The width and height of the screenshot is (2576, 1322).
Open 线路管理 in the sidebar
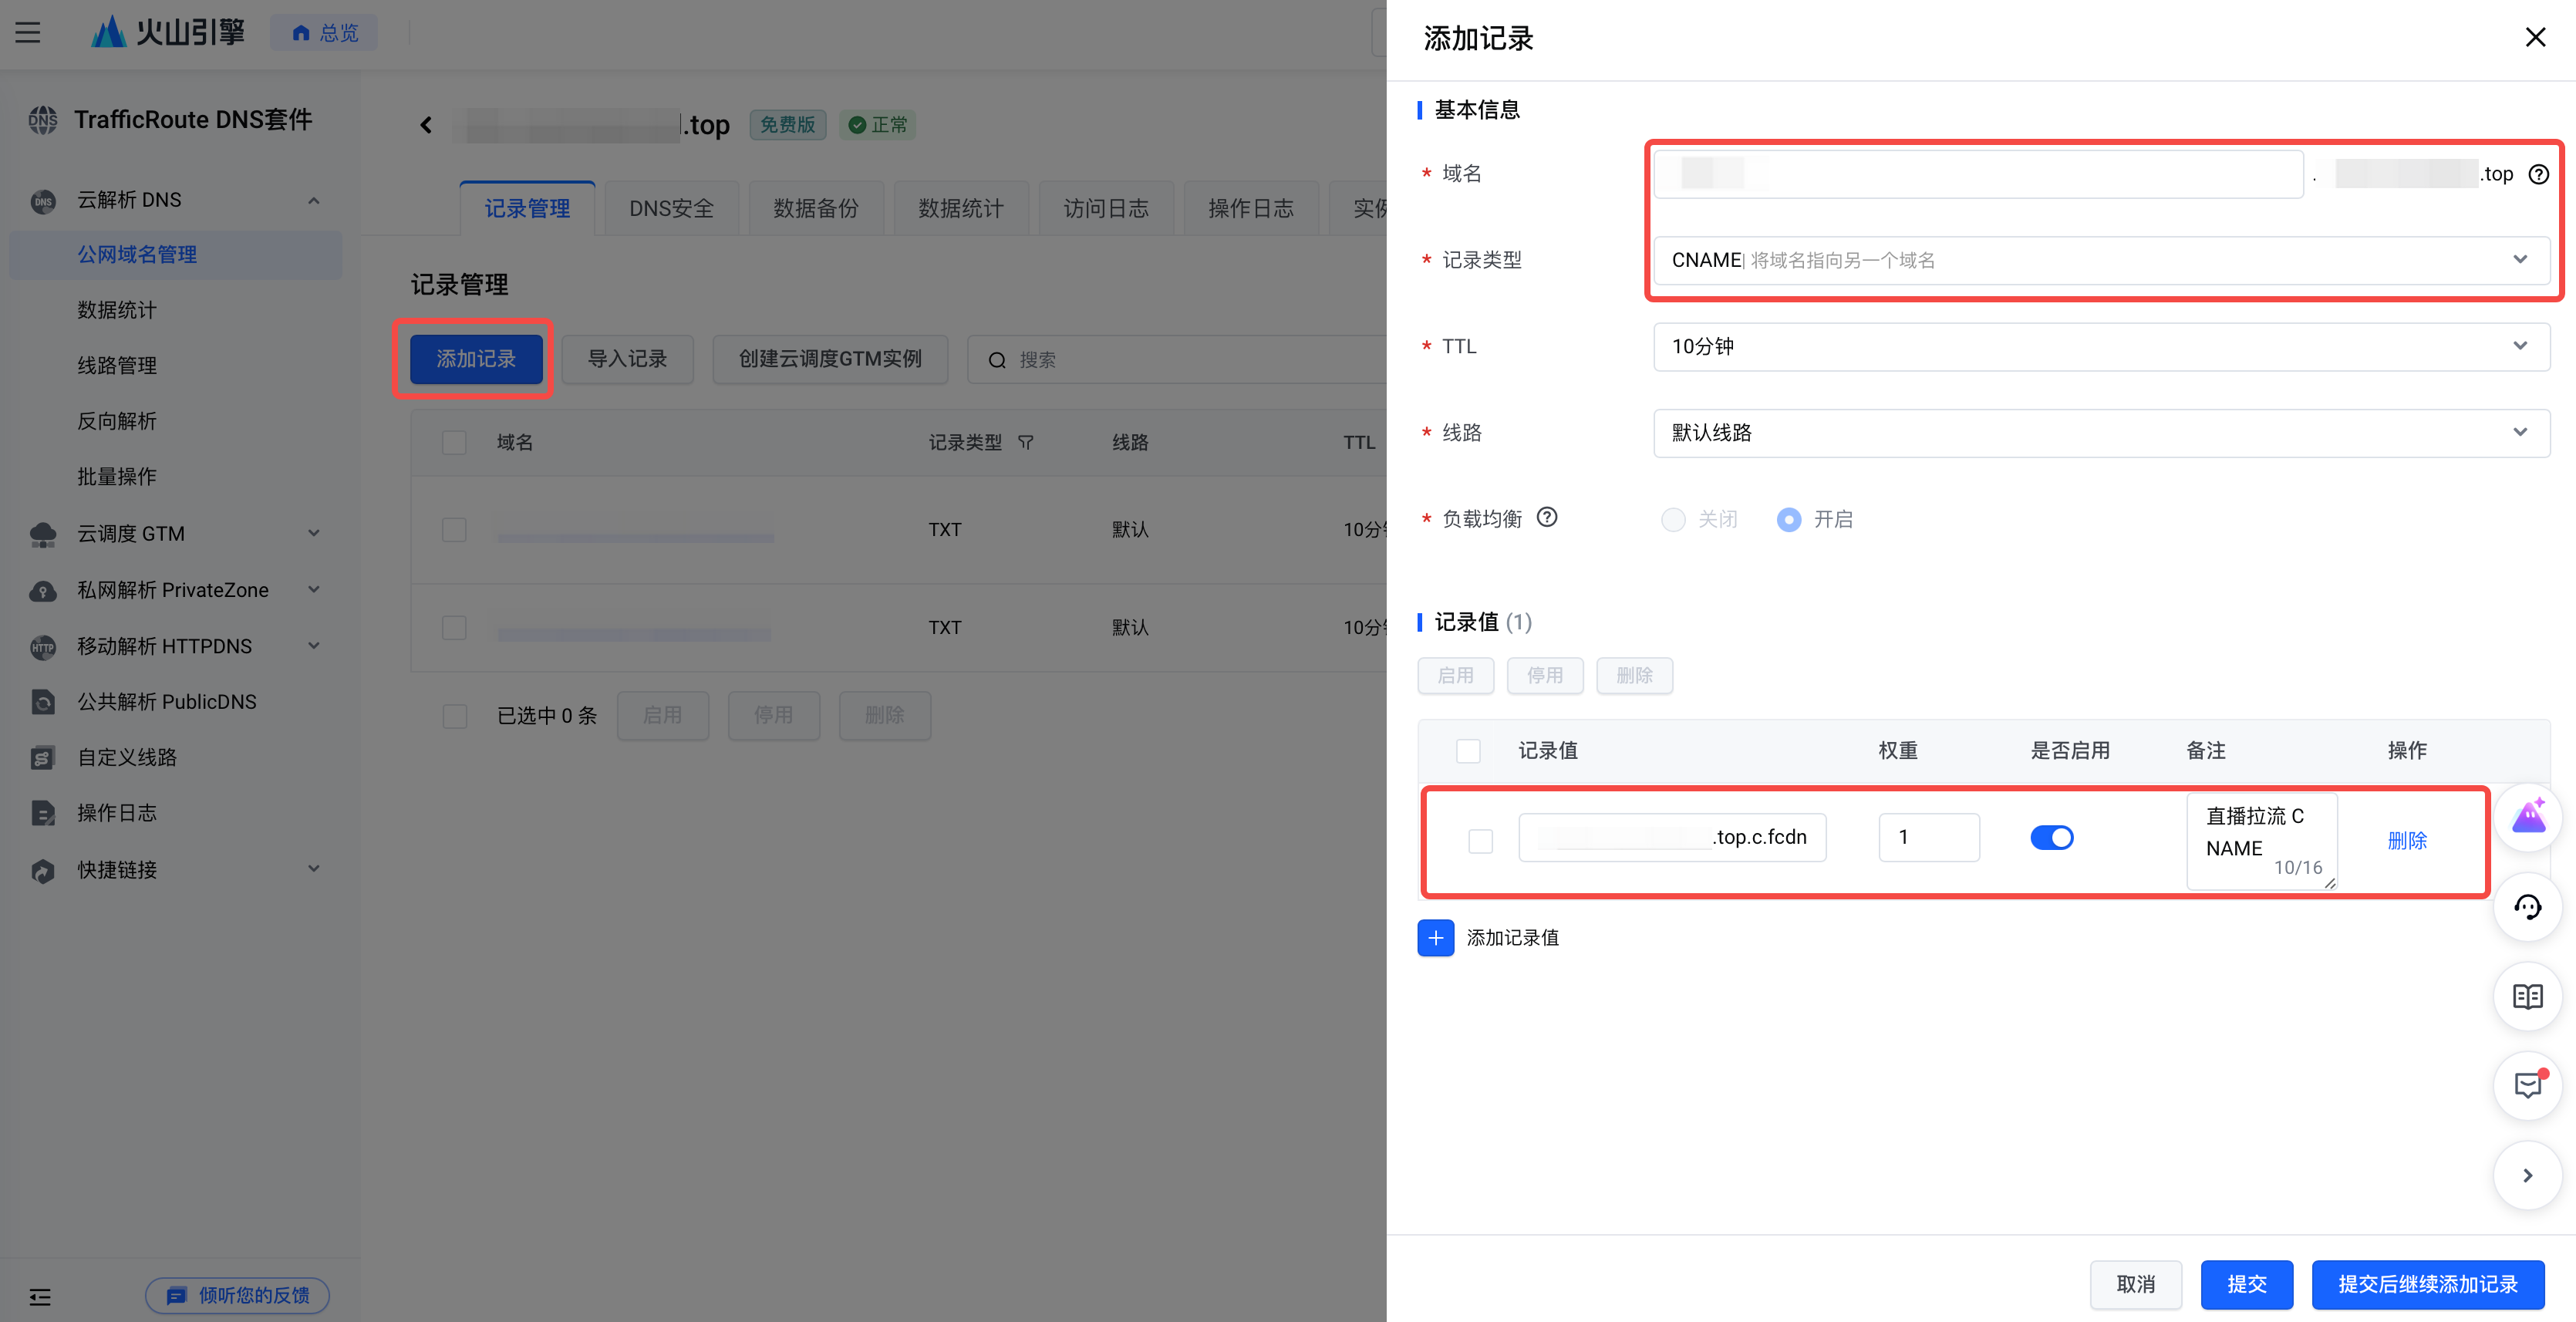[x=117, y=365]
